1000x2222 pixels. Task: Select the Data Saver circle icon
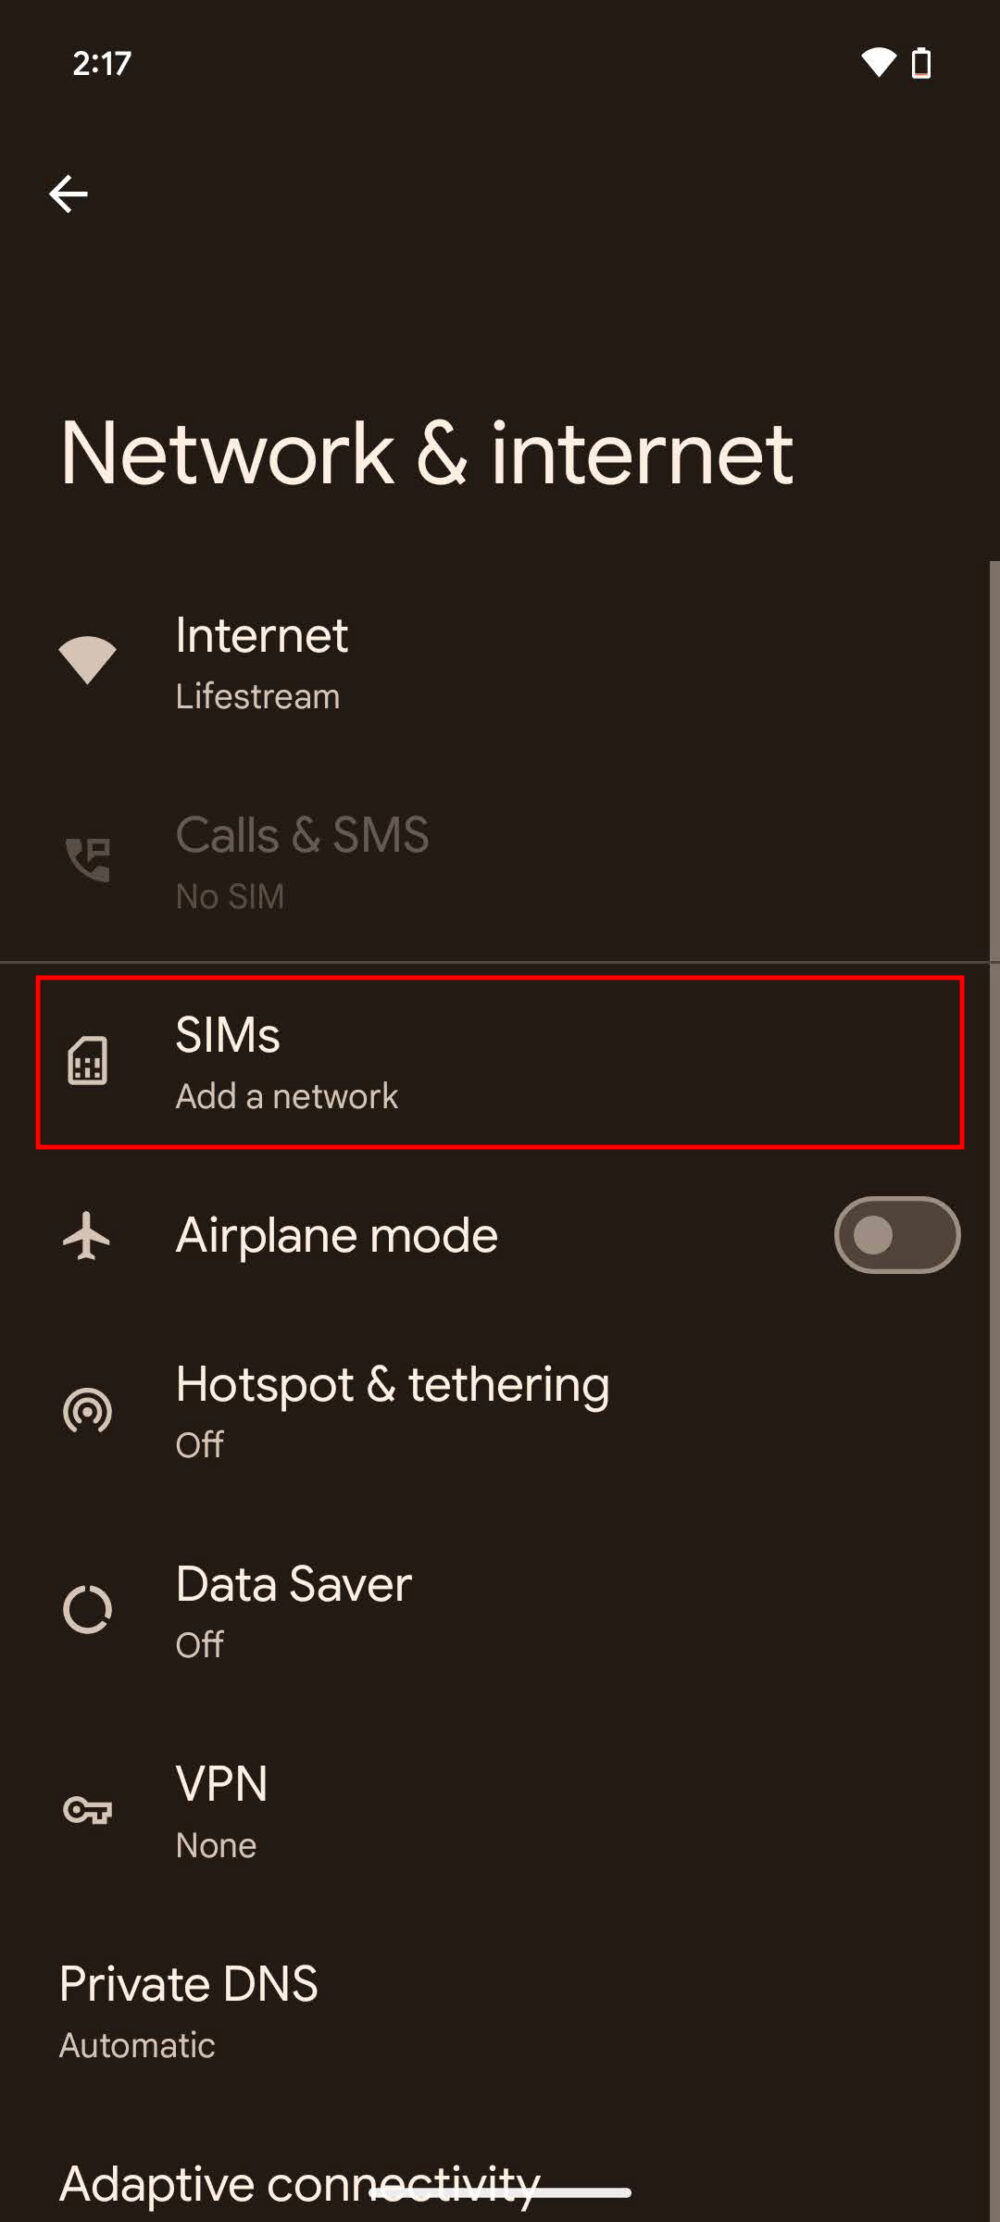point(88,1610)
